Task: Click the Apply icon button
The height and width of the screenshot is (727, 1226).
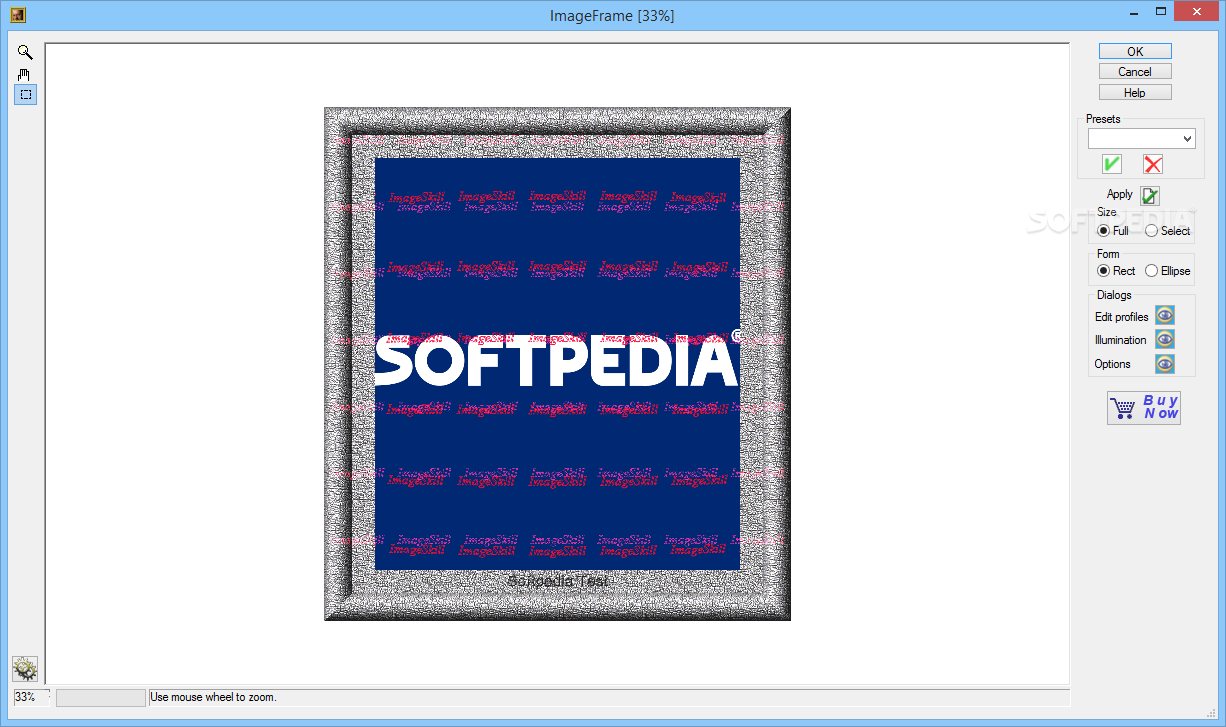Action: pos(1150,196)
